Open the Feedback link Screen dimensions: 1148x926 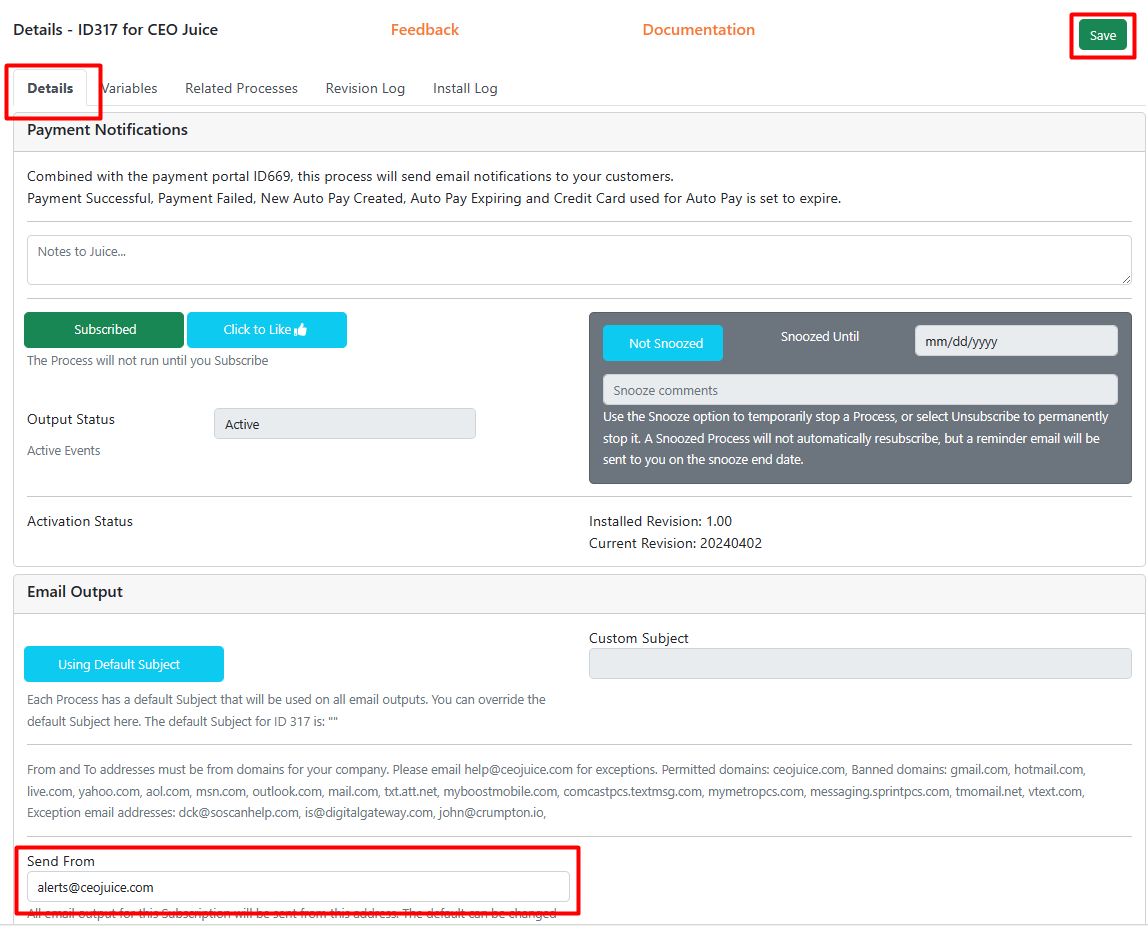[x=425, y=30]
